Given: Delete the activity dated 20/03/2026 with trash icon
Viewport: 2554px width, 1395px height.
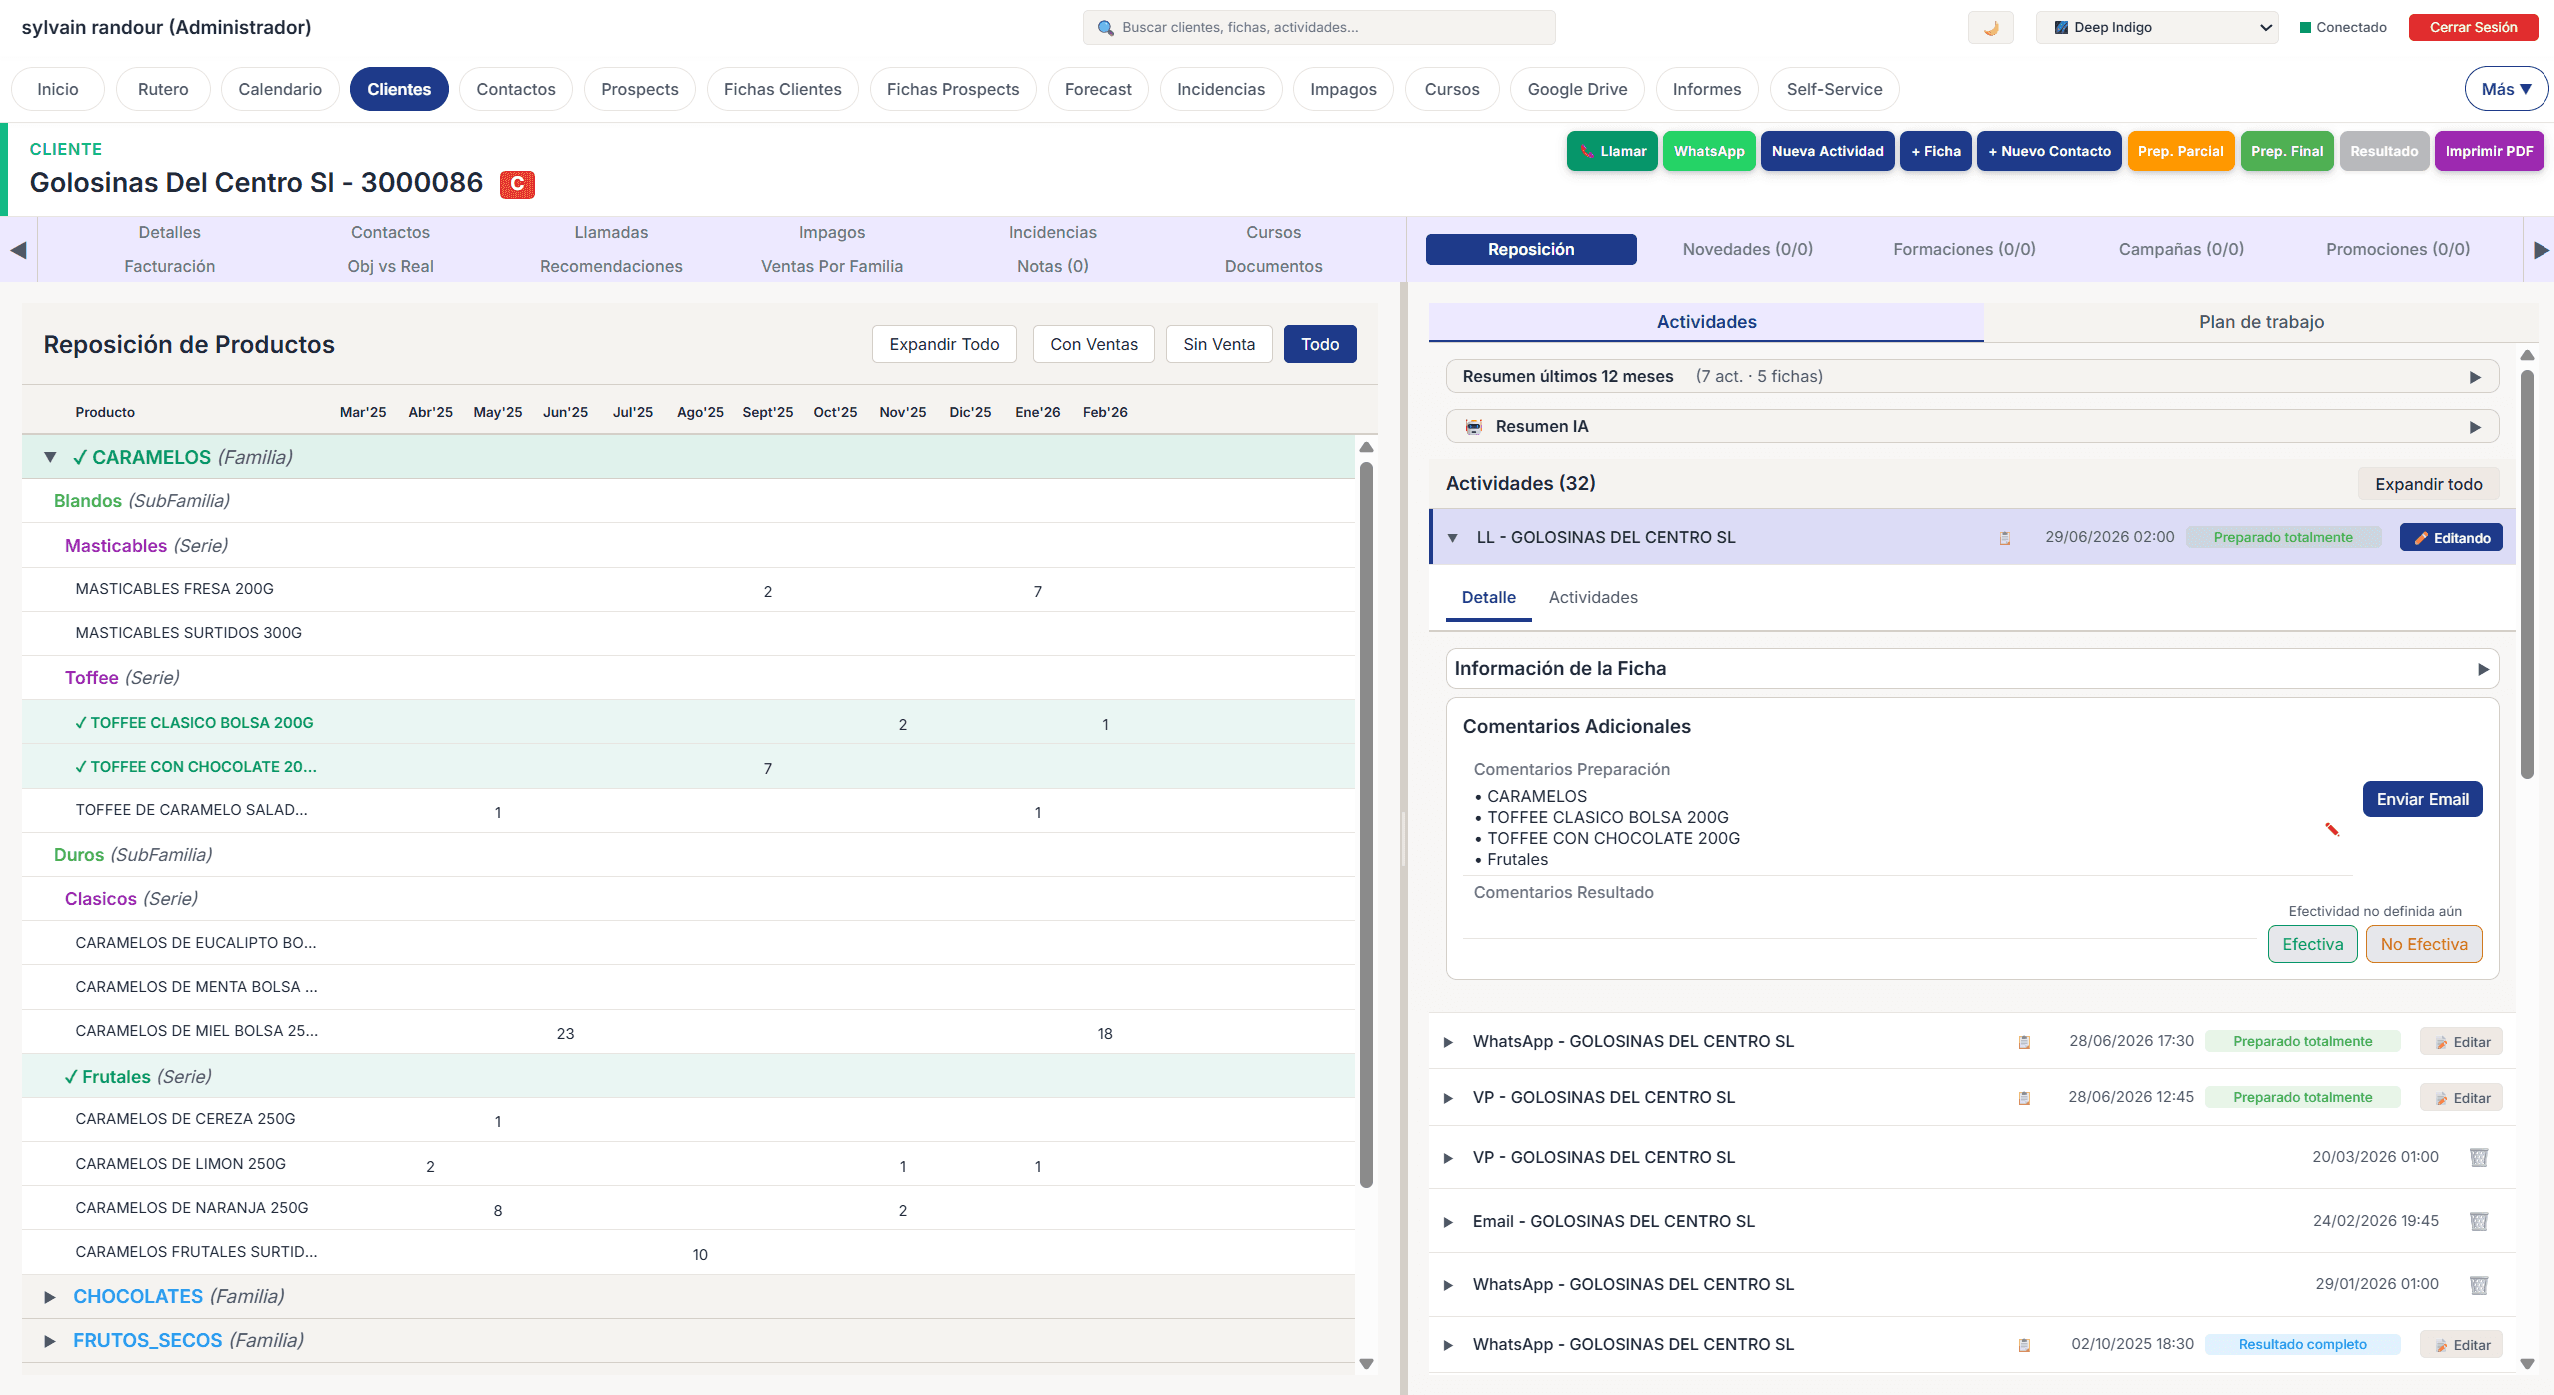Looking at the screenshot, I should pos(2477,1157).
